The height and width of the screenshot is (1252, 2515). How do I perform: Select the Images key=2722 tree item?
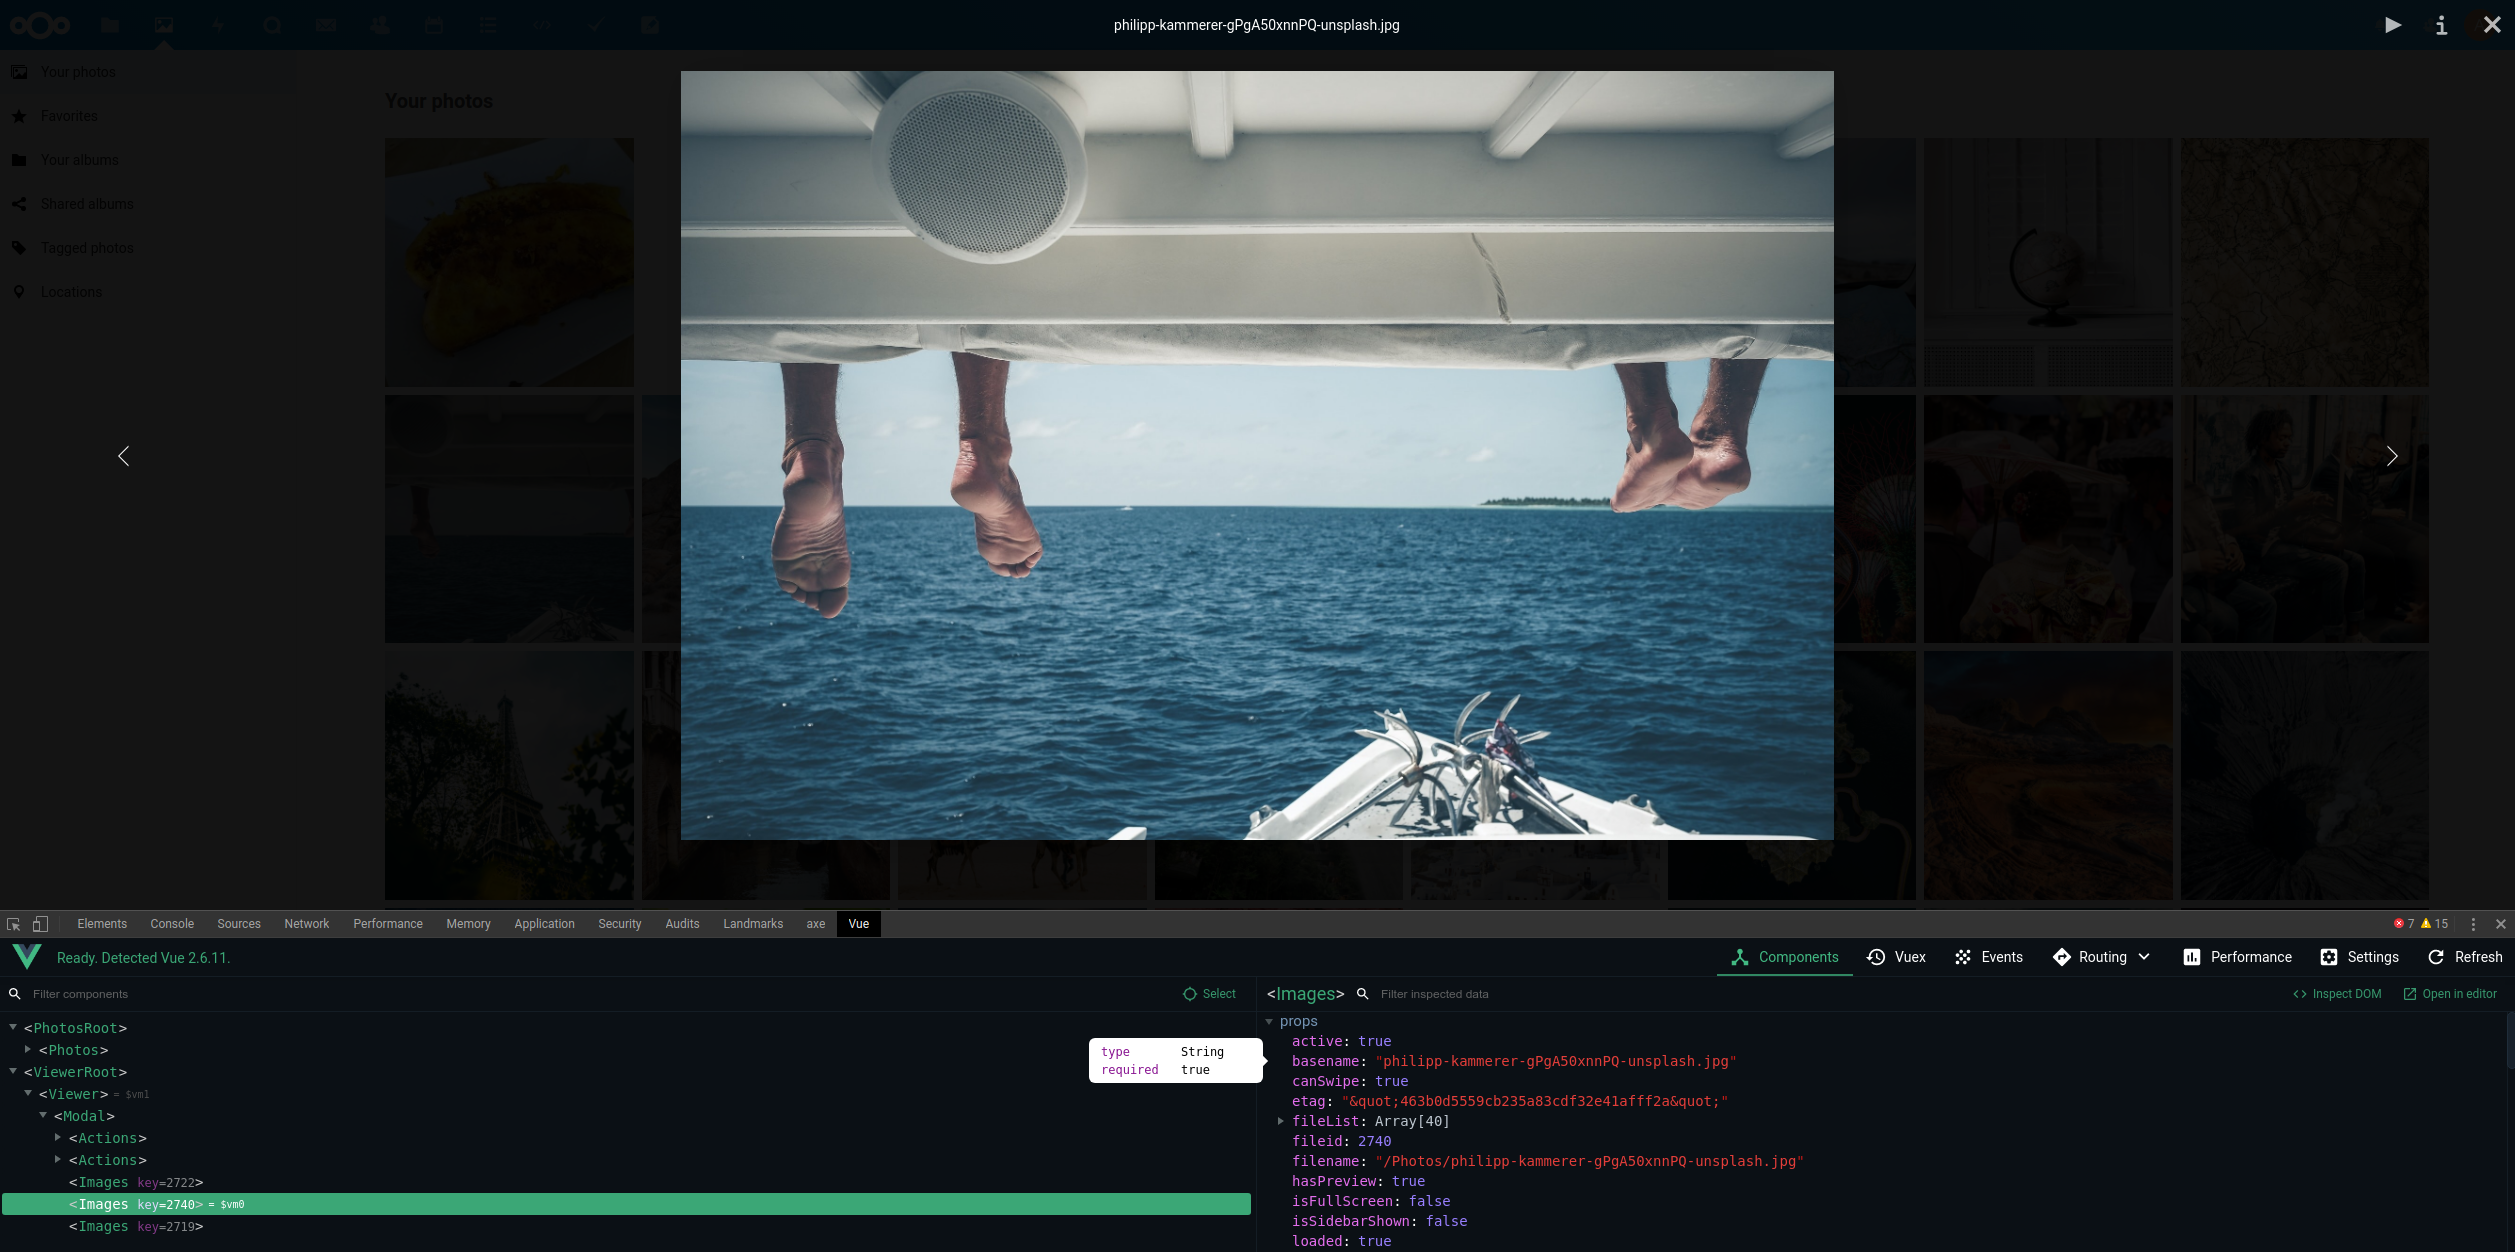tap(135, 1182)
